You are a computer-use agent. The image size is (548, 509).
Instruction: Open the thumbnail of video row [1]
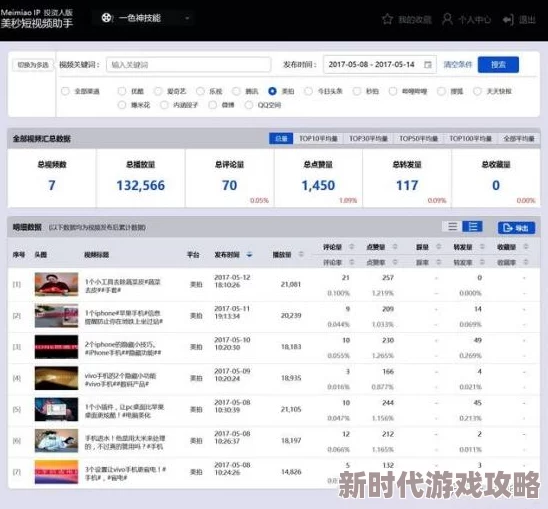[56, 284]
